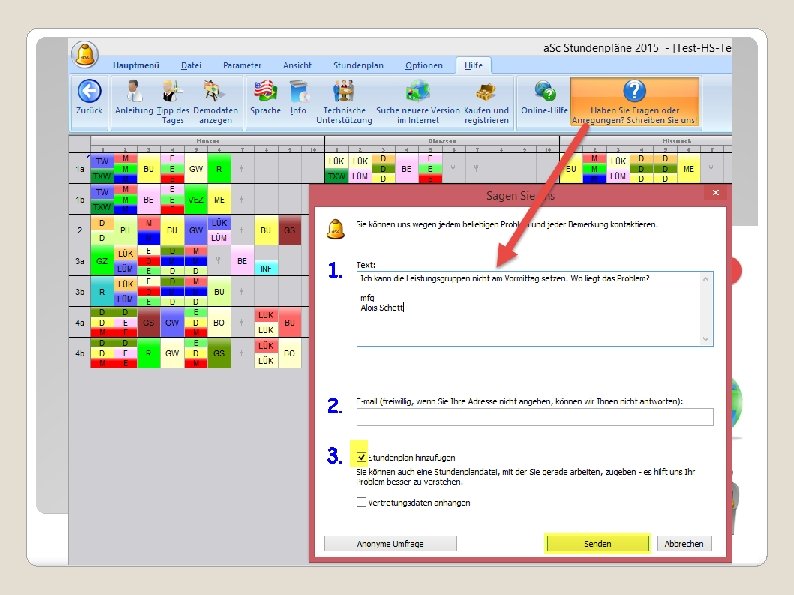This screenshot has height=595, width=794.
Task: Click the Zurück back arrow icon
Action: [x=90, y=92]
